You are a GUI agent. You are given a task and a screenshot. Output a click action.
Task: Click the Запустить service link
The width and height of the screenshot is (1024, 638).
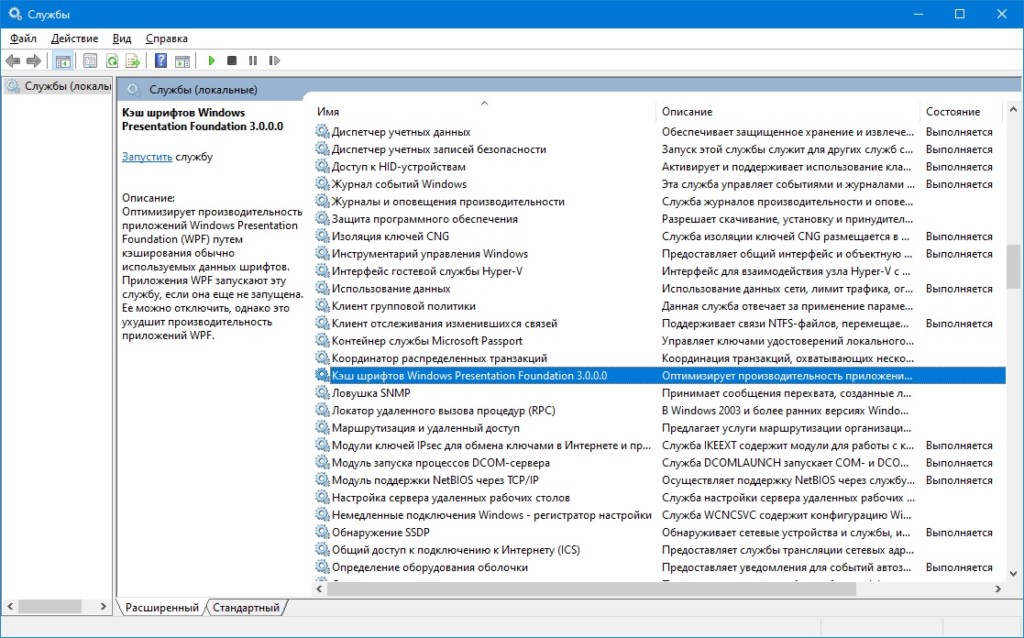(x=147, y=157)
